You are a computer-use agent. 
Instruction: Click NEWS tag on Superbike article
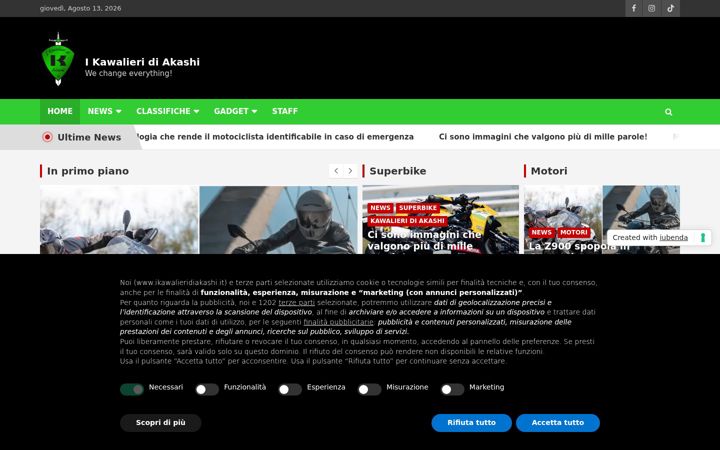(380, 208)
